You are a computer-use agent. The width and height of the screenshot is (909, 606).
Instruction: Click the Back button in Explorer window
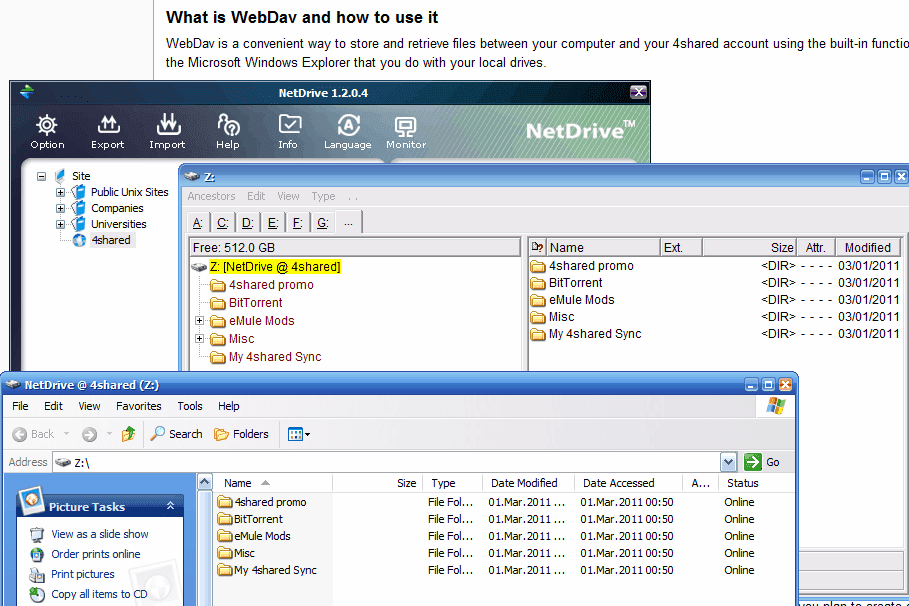(x=34, y=434)
